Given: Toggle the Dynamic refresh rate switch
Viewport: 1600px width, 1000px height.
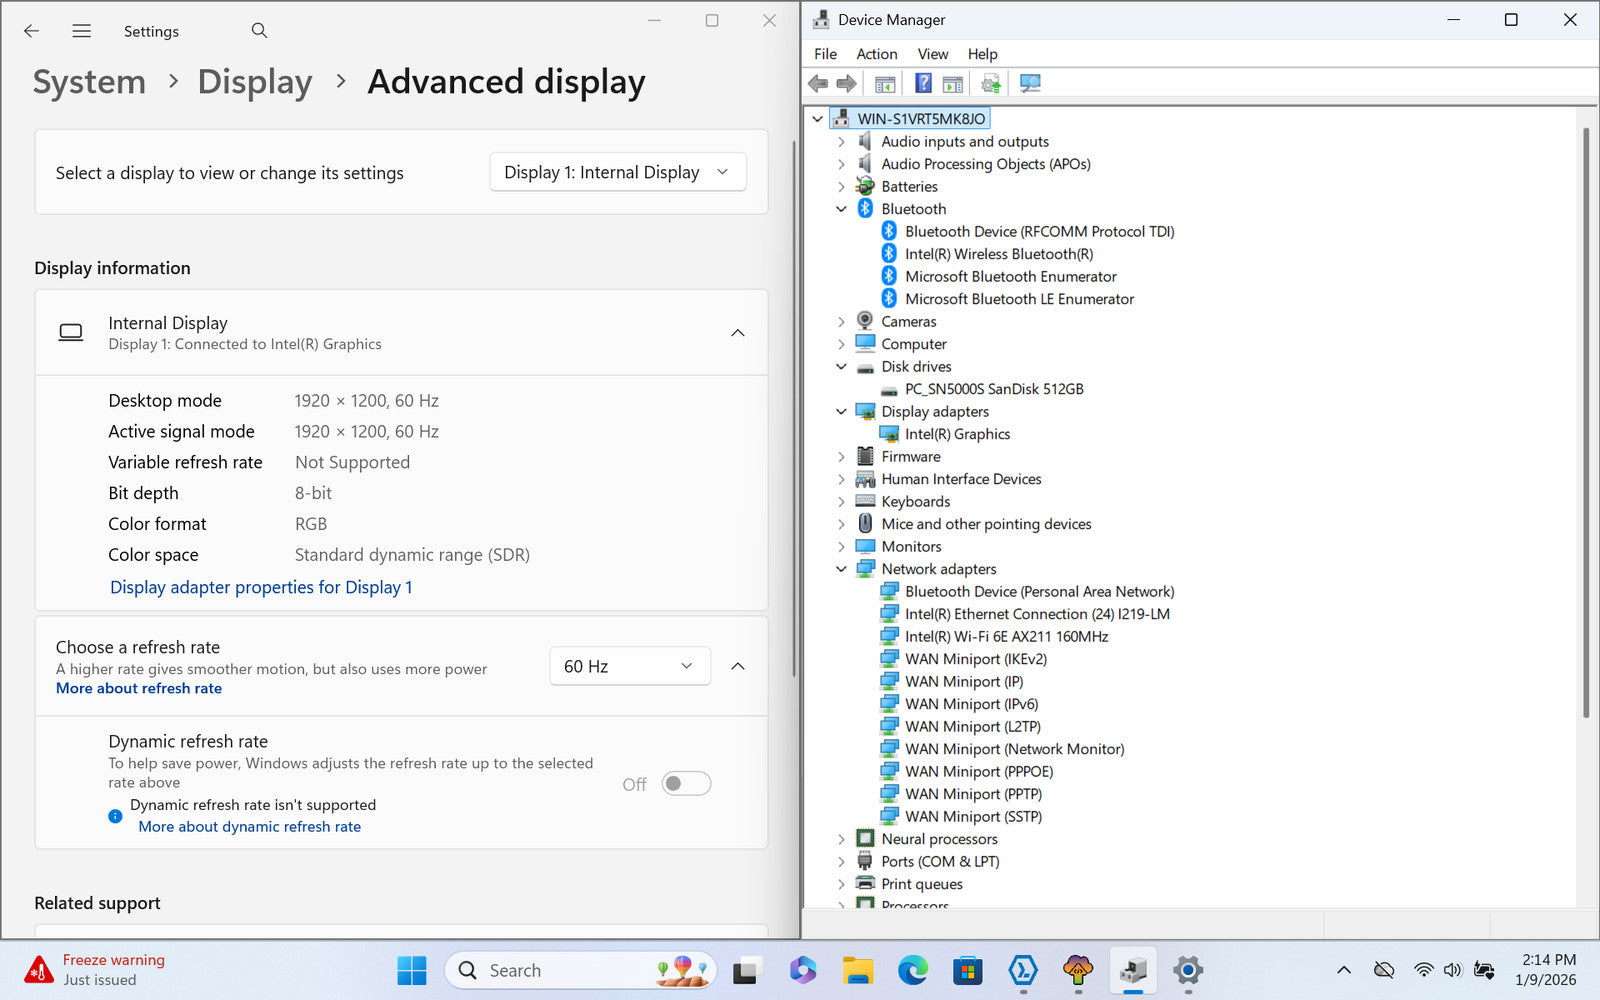Looking at the screenshot, I should tap(686, 784).
